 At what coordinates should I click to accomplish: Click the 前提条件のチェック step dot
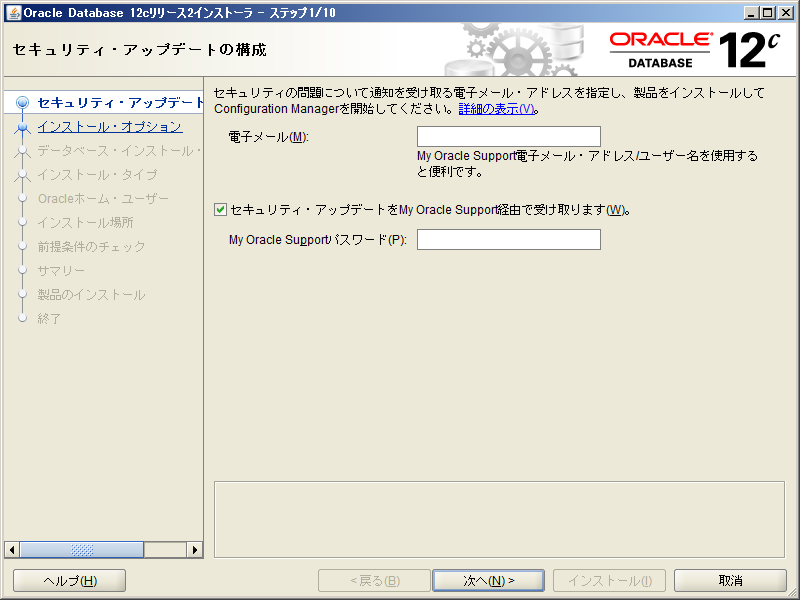22,246
